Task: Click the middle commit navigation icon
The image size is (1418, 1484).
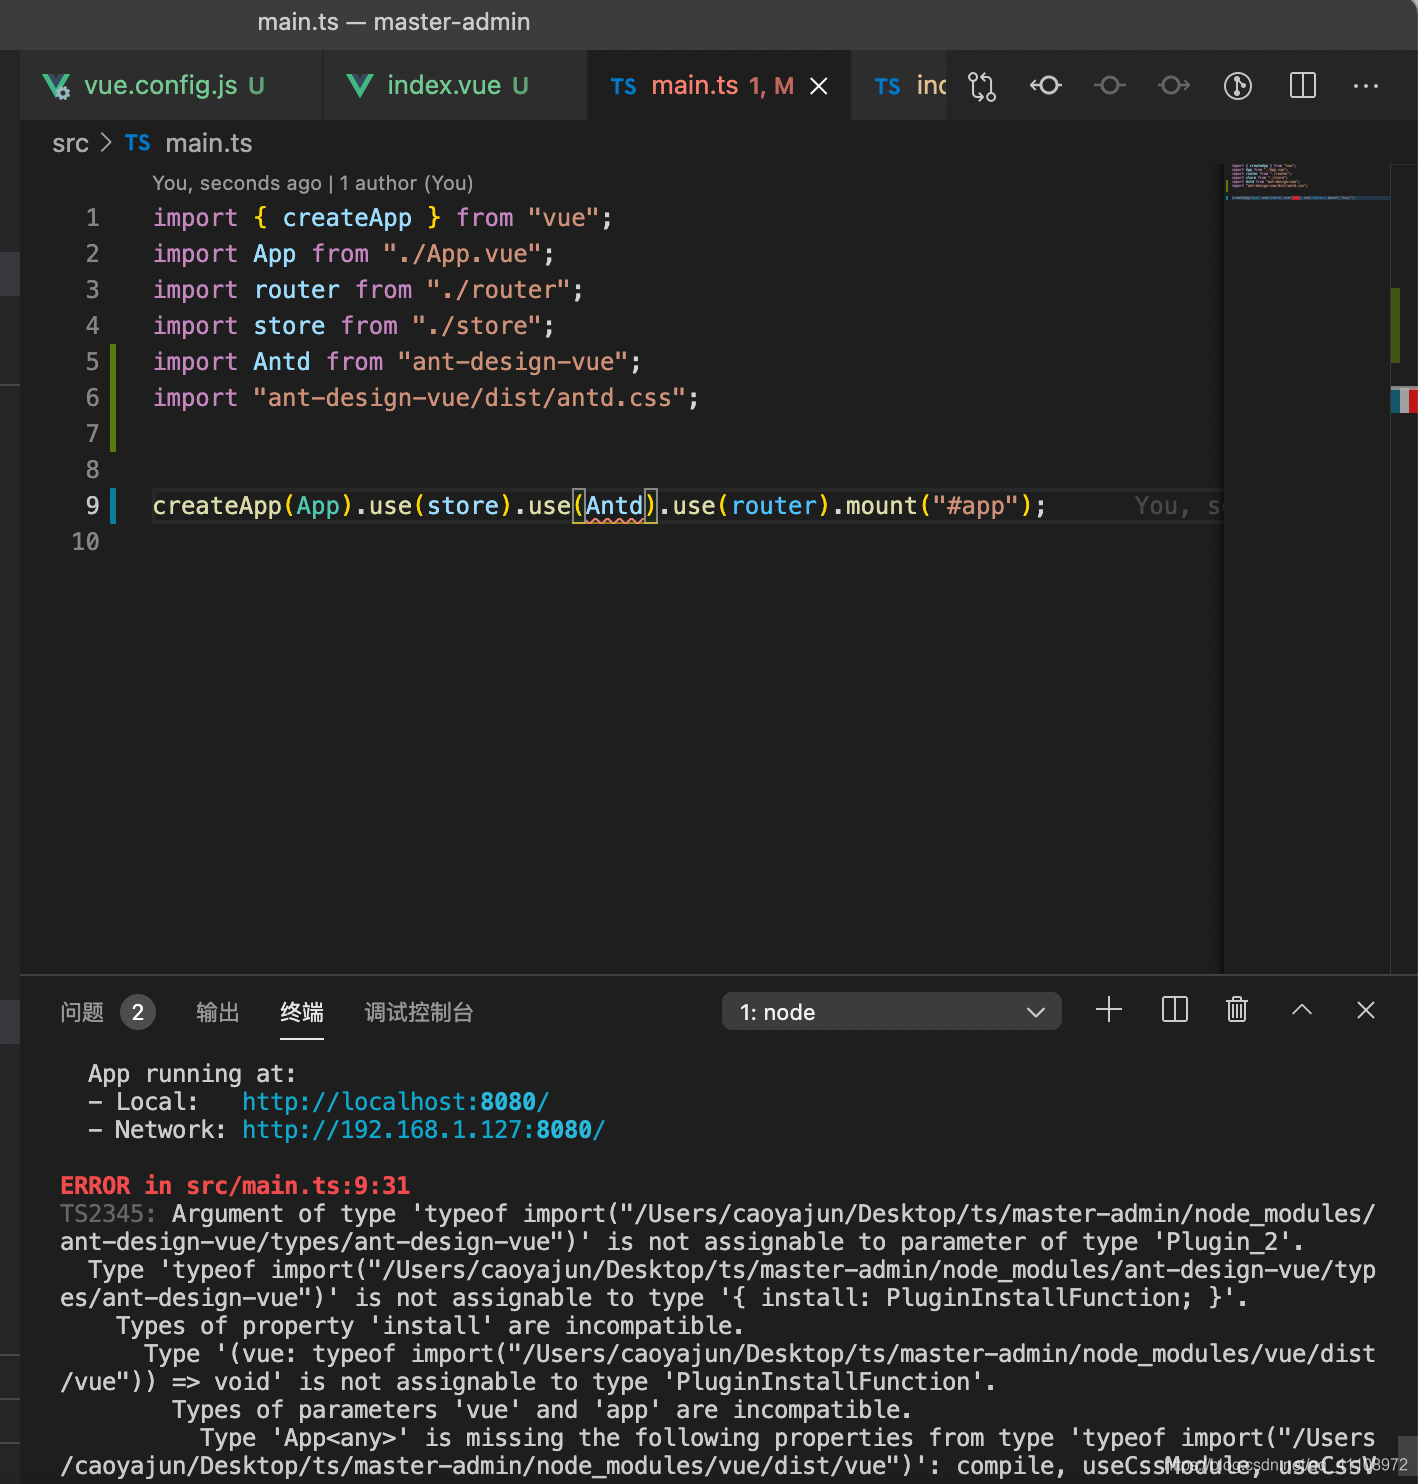Action: [1109, 86]
